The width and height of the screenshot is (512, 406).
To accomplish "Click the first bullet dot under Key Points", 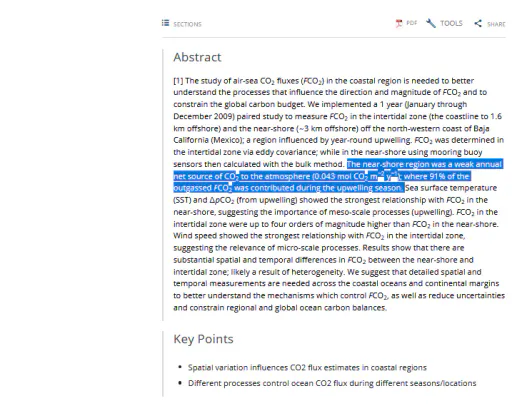I will [x=180, y=367].
